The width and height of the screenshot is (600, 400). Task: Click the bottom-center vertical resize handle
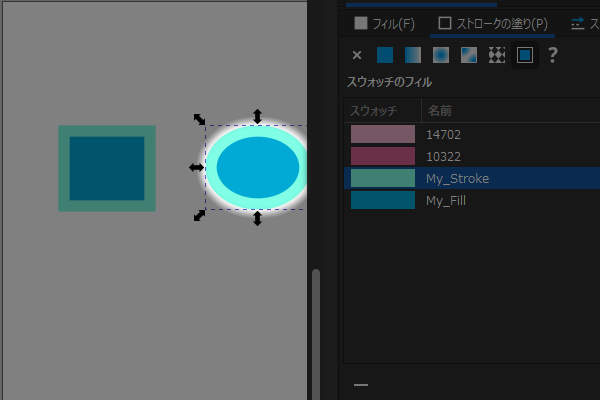tap(257, 218)
